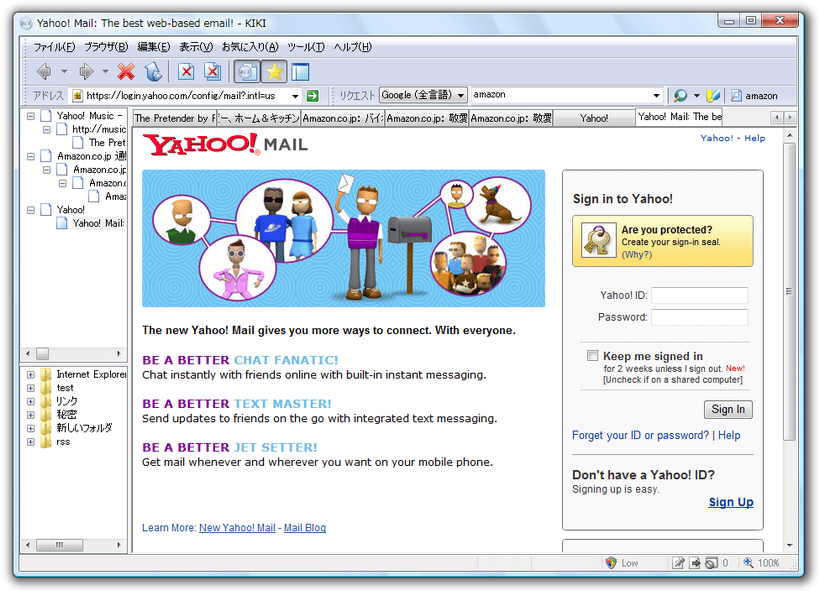Open the Forward button history dropdown

tap(105, 71)
